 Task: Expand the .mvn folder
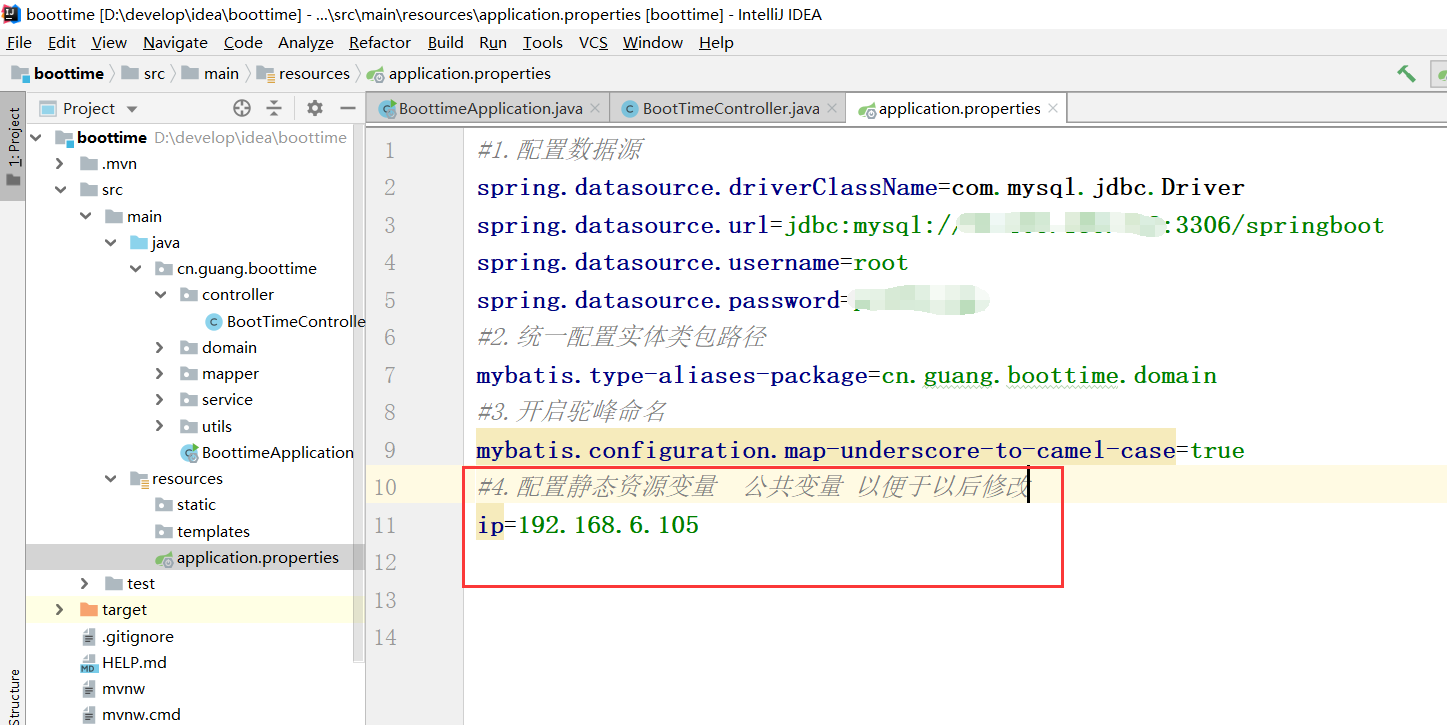click(x=61, y=163)
